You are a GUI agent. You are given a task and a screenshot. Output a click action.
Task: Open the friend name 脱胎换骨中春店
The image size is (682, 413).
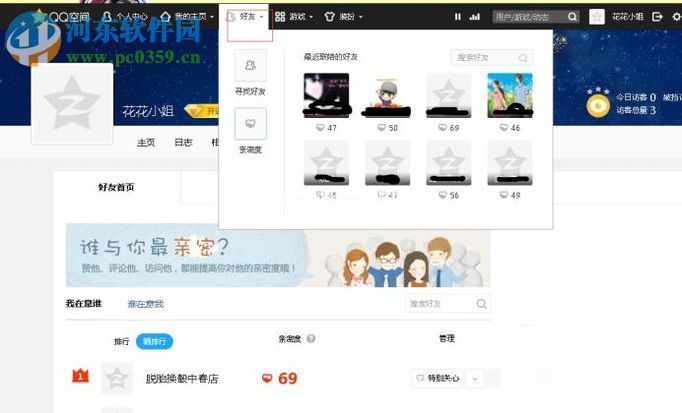click(x=182, y=379)
